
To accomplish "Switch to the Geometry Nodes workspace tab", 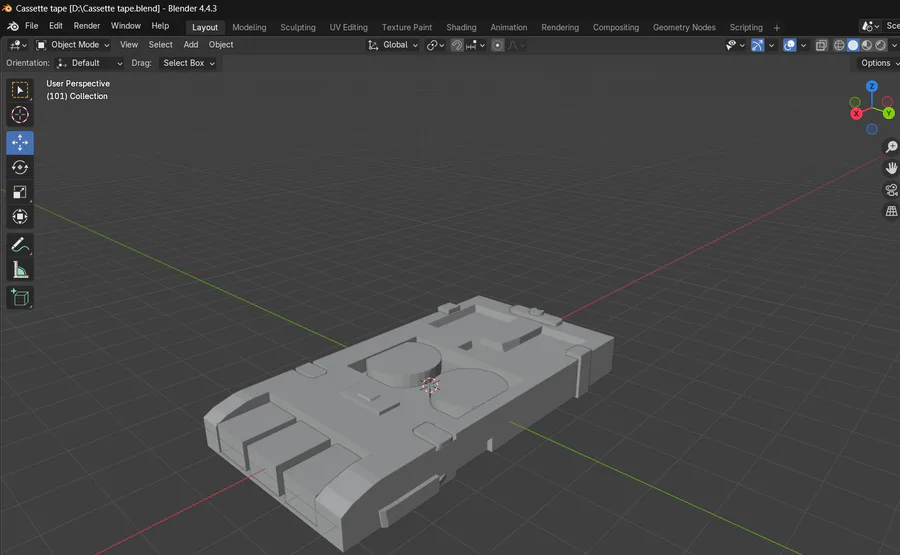I will [x=684, y=28].
